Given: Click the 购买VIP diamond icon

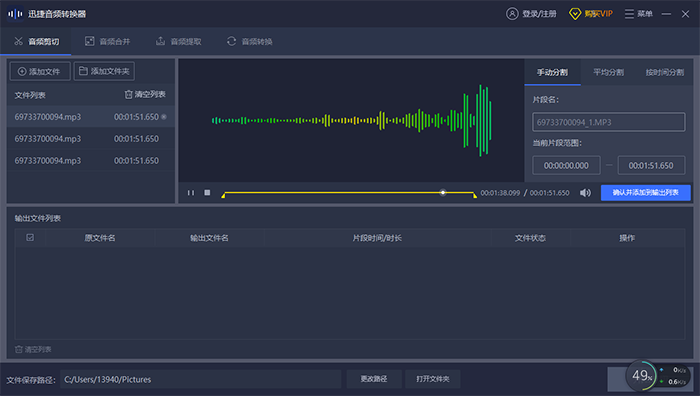Looking at the screenshot, I should [575, 14].
